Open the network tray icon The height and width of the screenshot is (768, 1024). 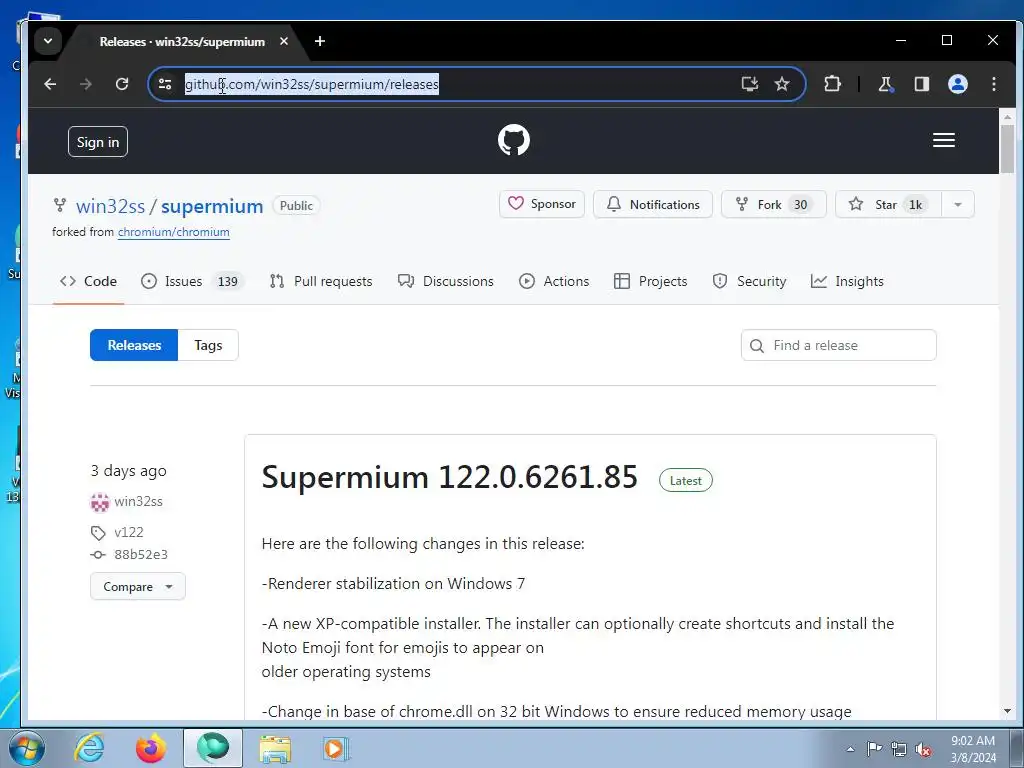click(899, 749)
